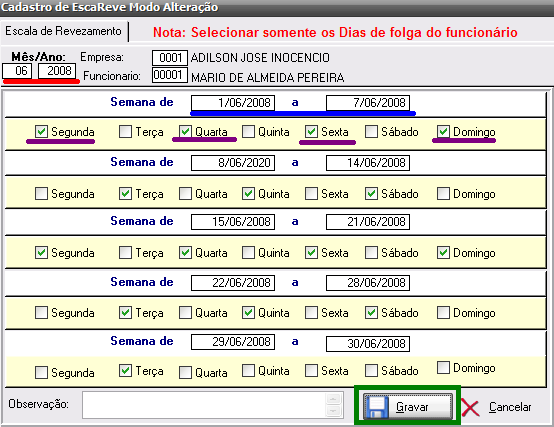Uncheck Sábado in week of 8/06
The width and height of the screenshot is (554, 427).
click(x=371, y=194)
